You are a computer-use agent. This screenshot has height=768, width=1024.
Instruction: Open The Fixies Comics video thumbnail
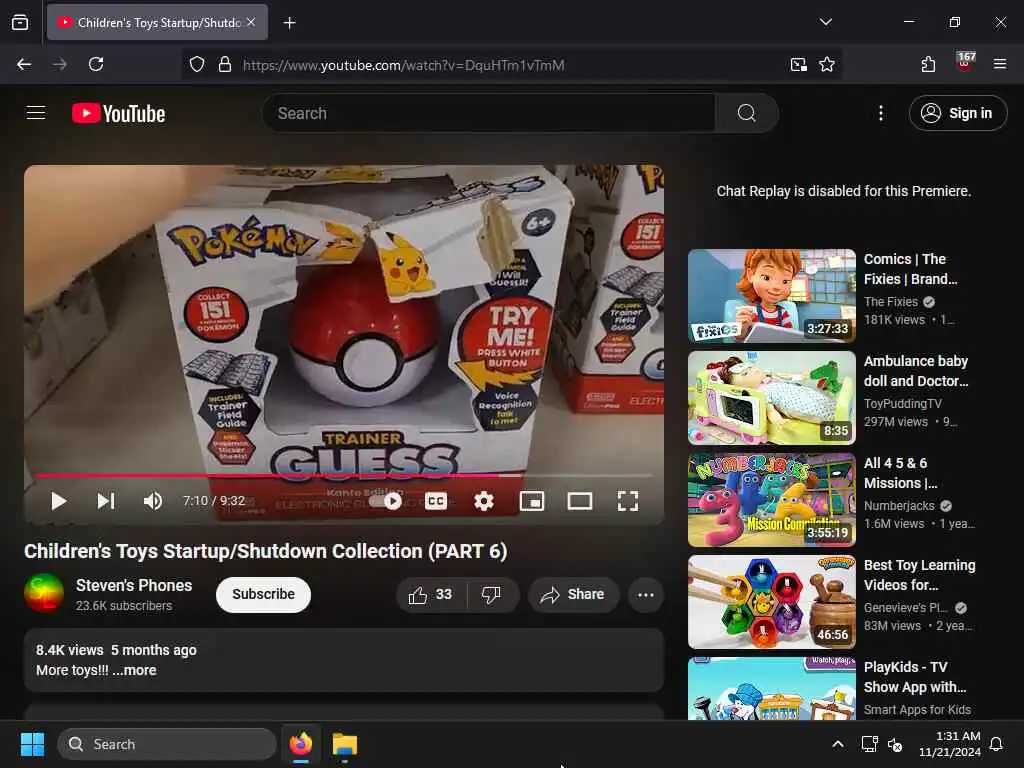point(771,296)
